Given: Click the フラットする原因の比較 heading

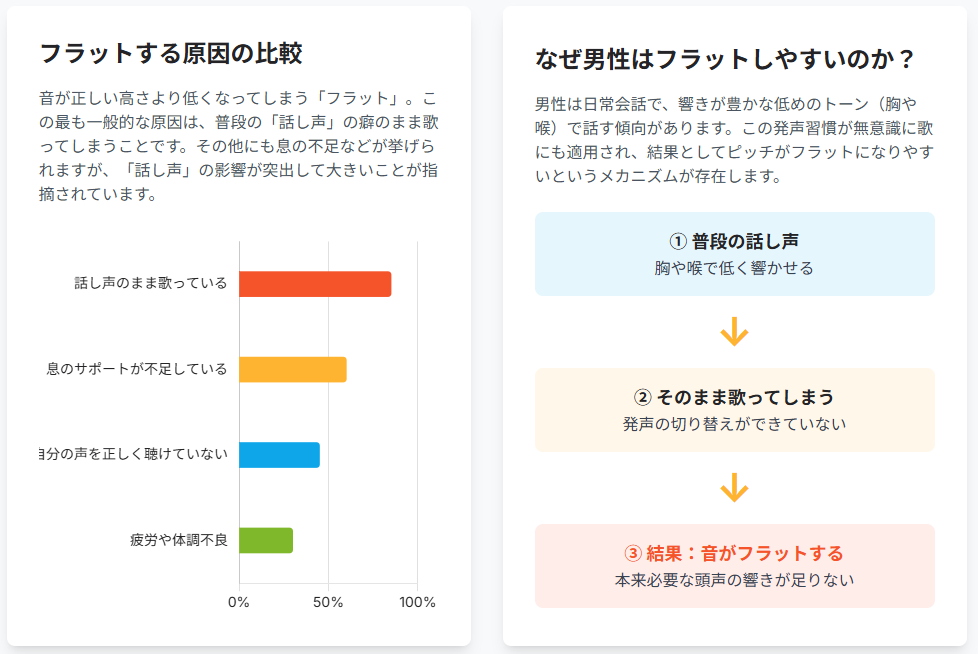Looking at the screenshot, I should [170, 53].
